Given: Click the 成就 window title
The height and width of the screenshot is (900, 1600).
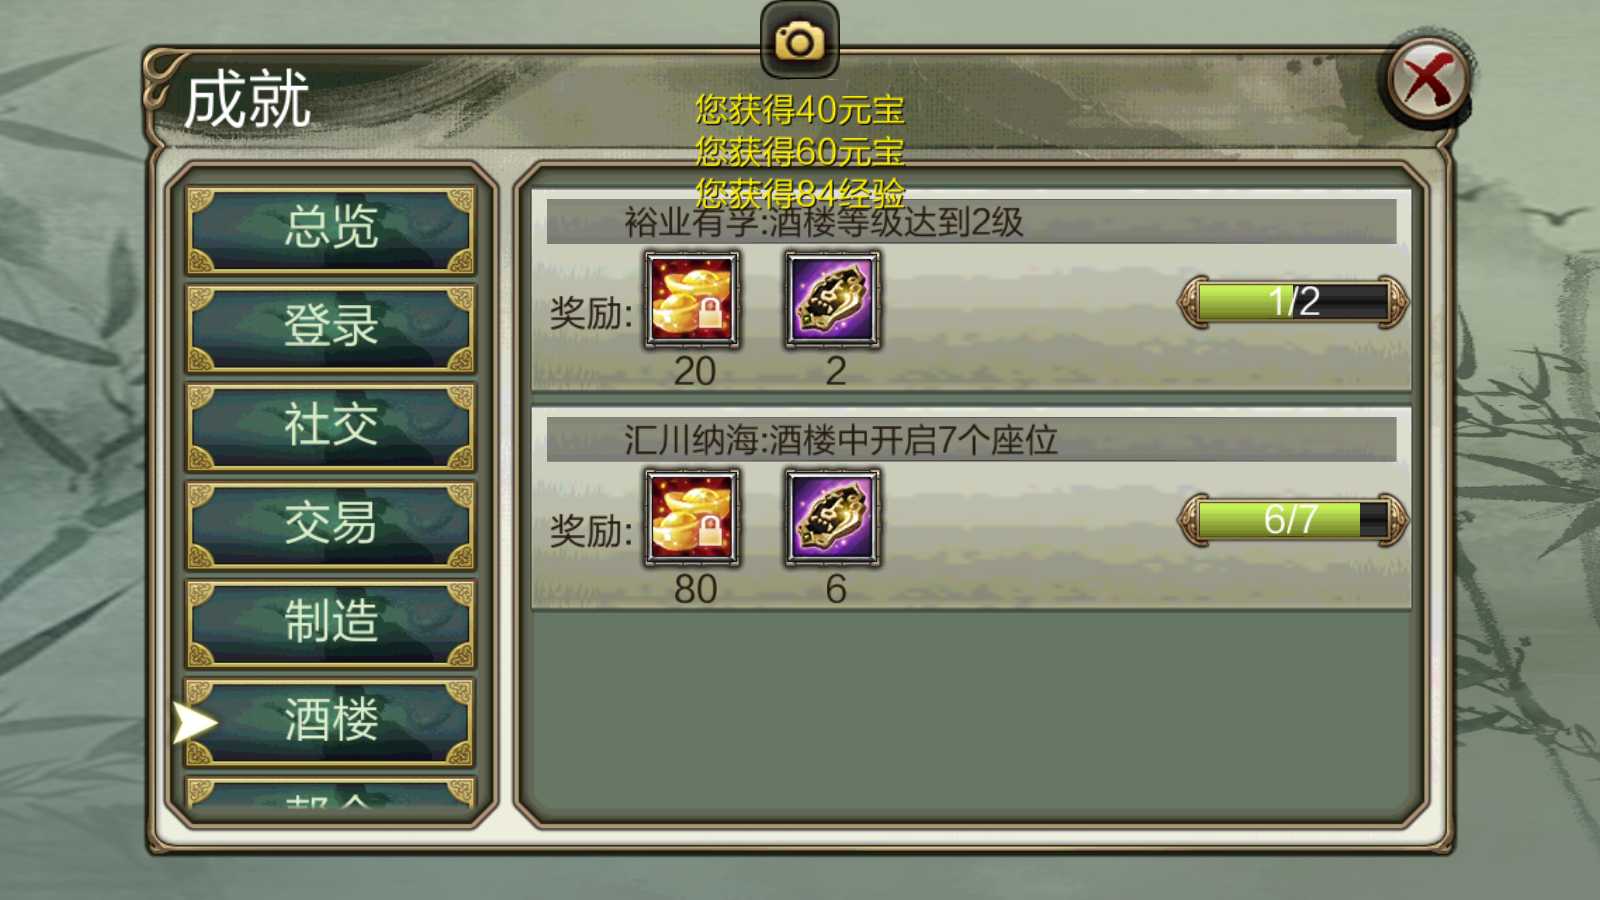Looking at the screenshot, I should tap(247, 99).
